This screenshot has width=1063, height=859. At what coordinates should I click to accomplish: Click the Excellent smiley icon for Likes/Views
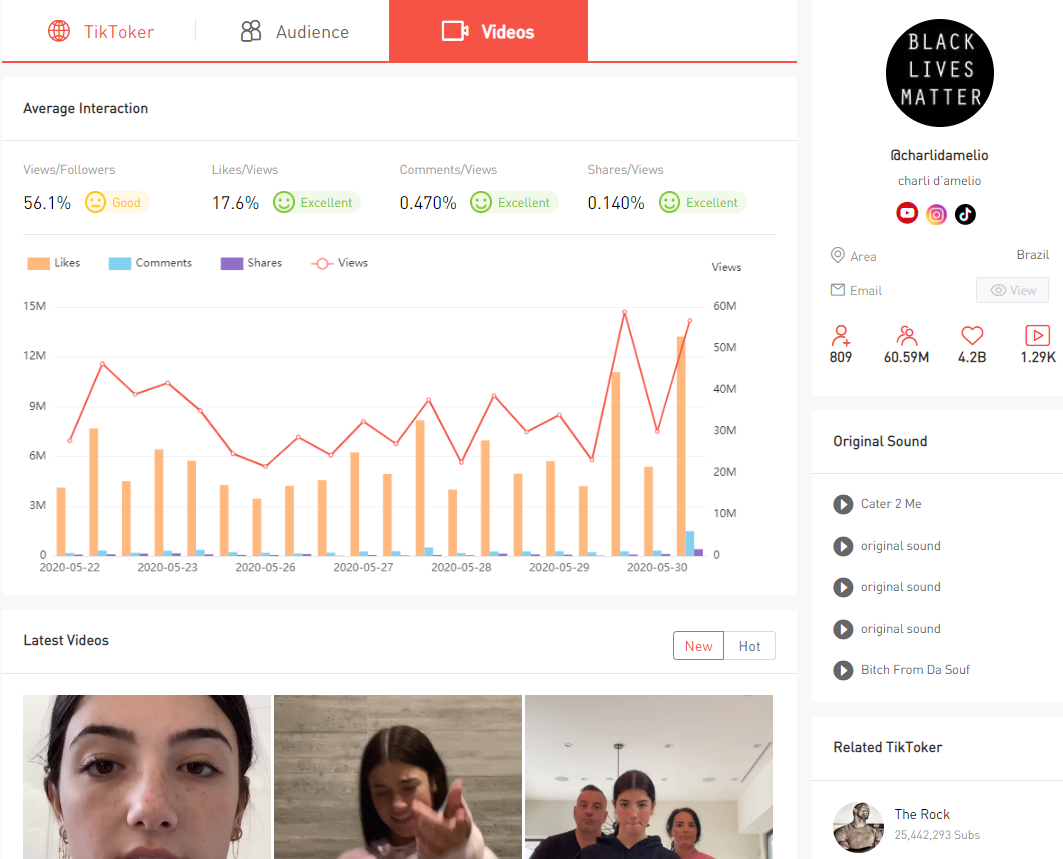(284, 202)
